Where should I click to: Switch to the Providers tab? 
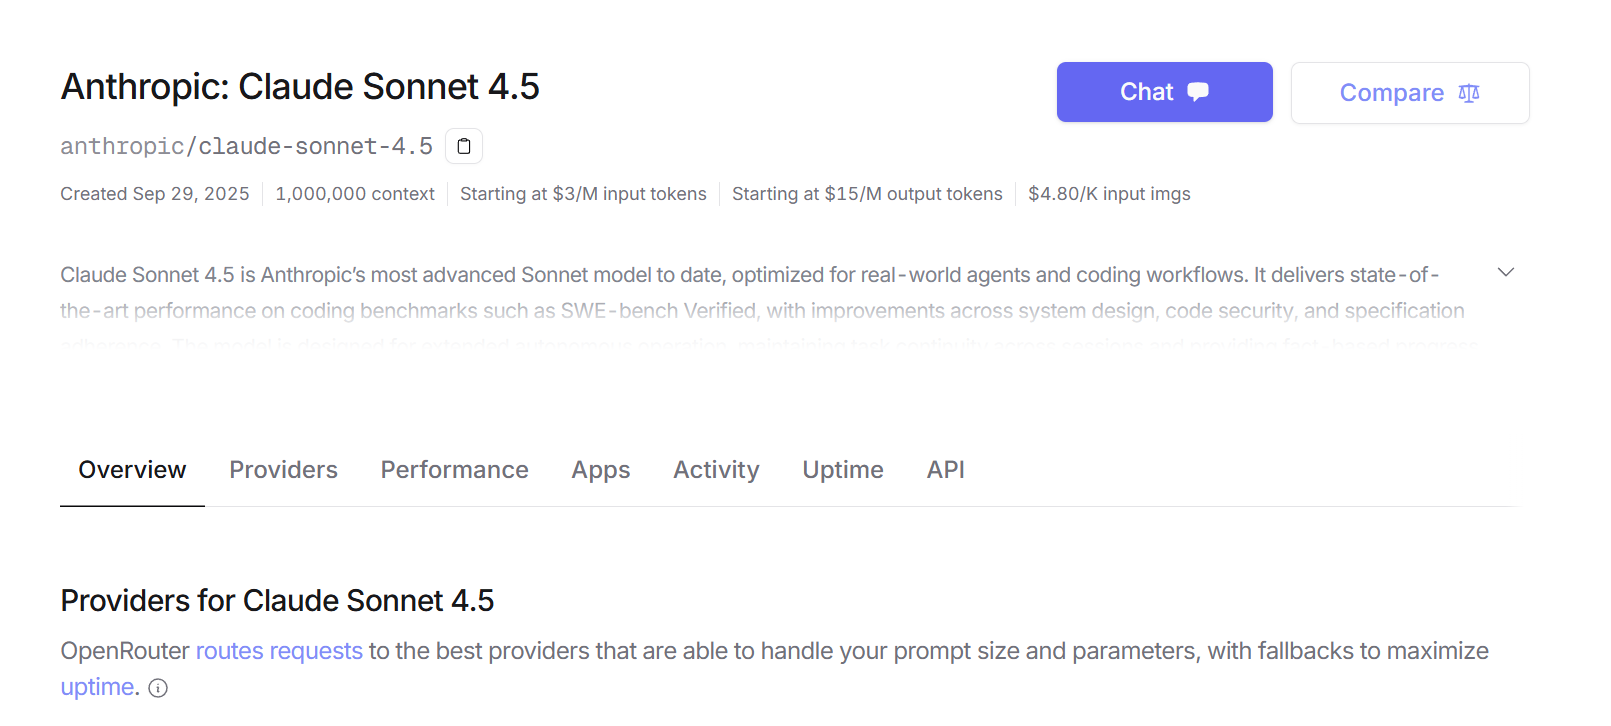pos(283,470)
